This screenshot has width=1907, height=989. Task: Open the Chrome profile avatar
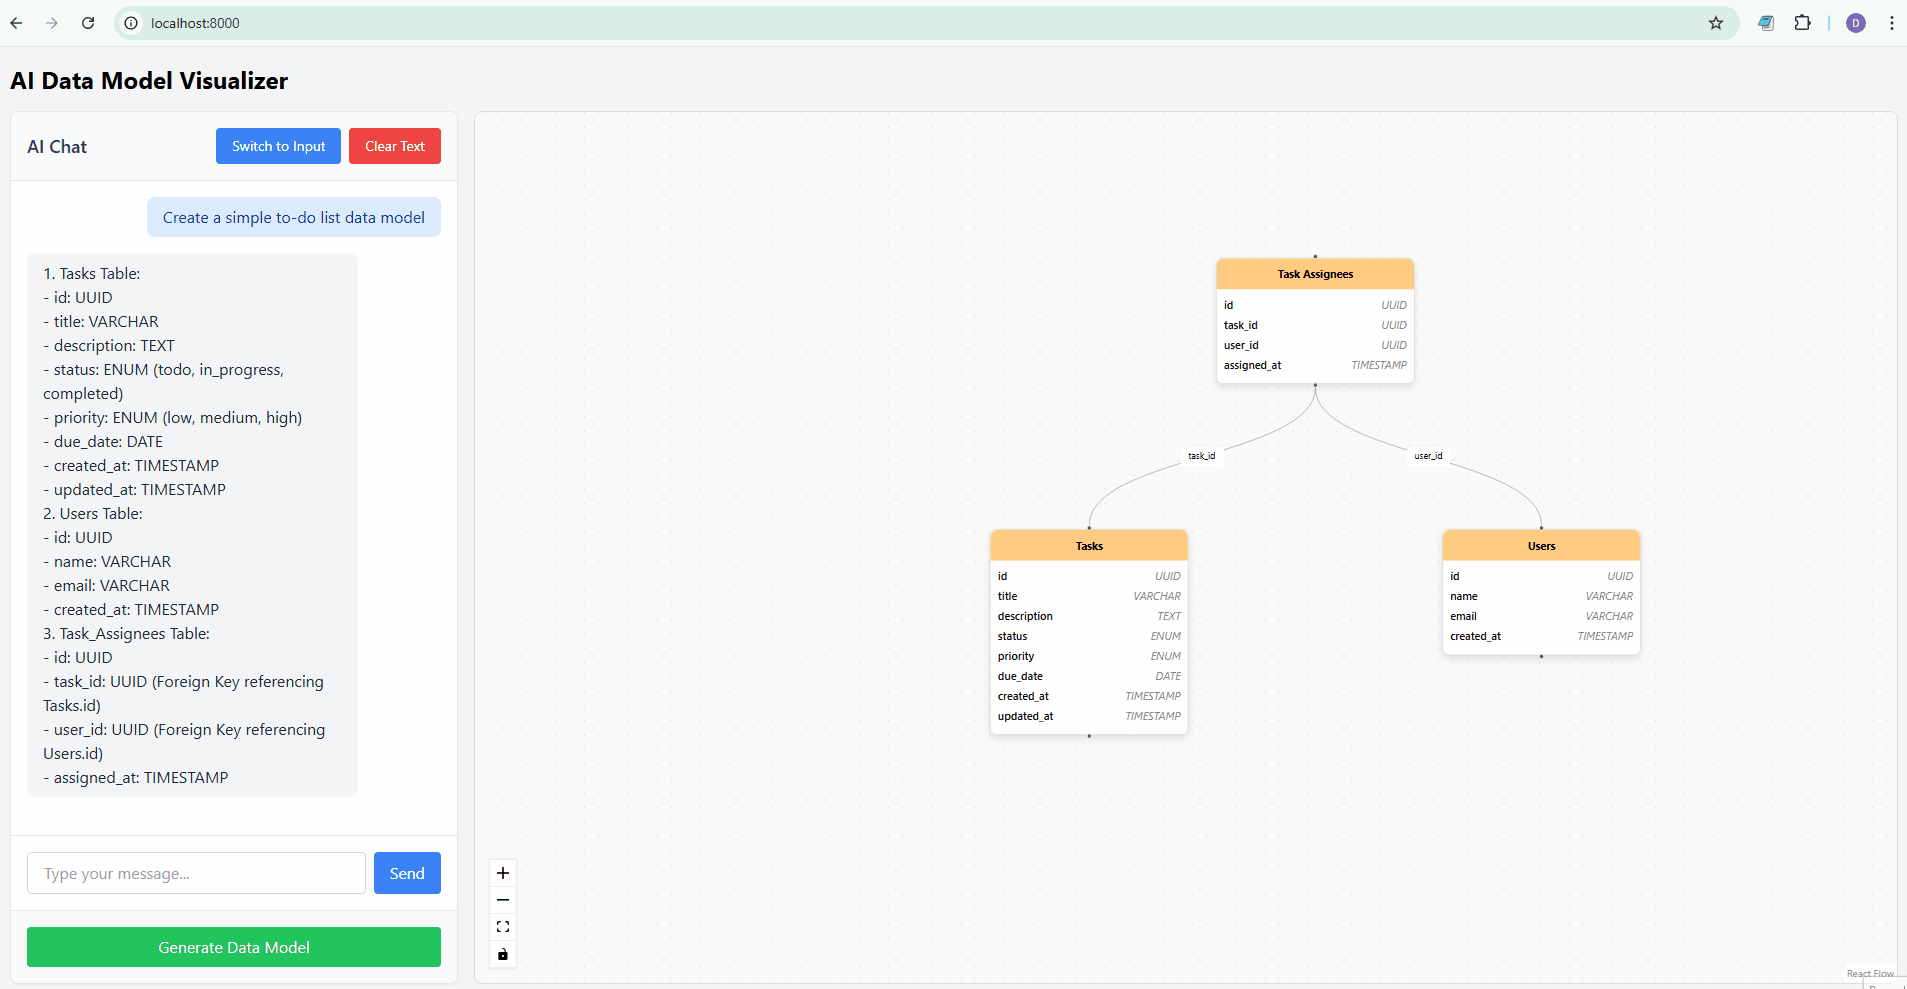pos(1856,23)
